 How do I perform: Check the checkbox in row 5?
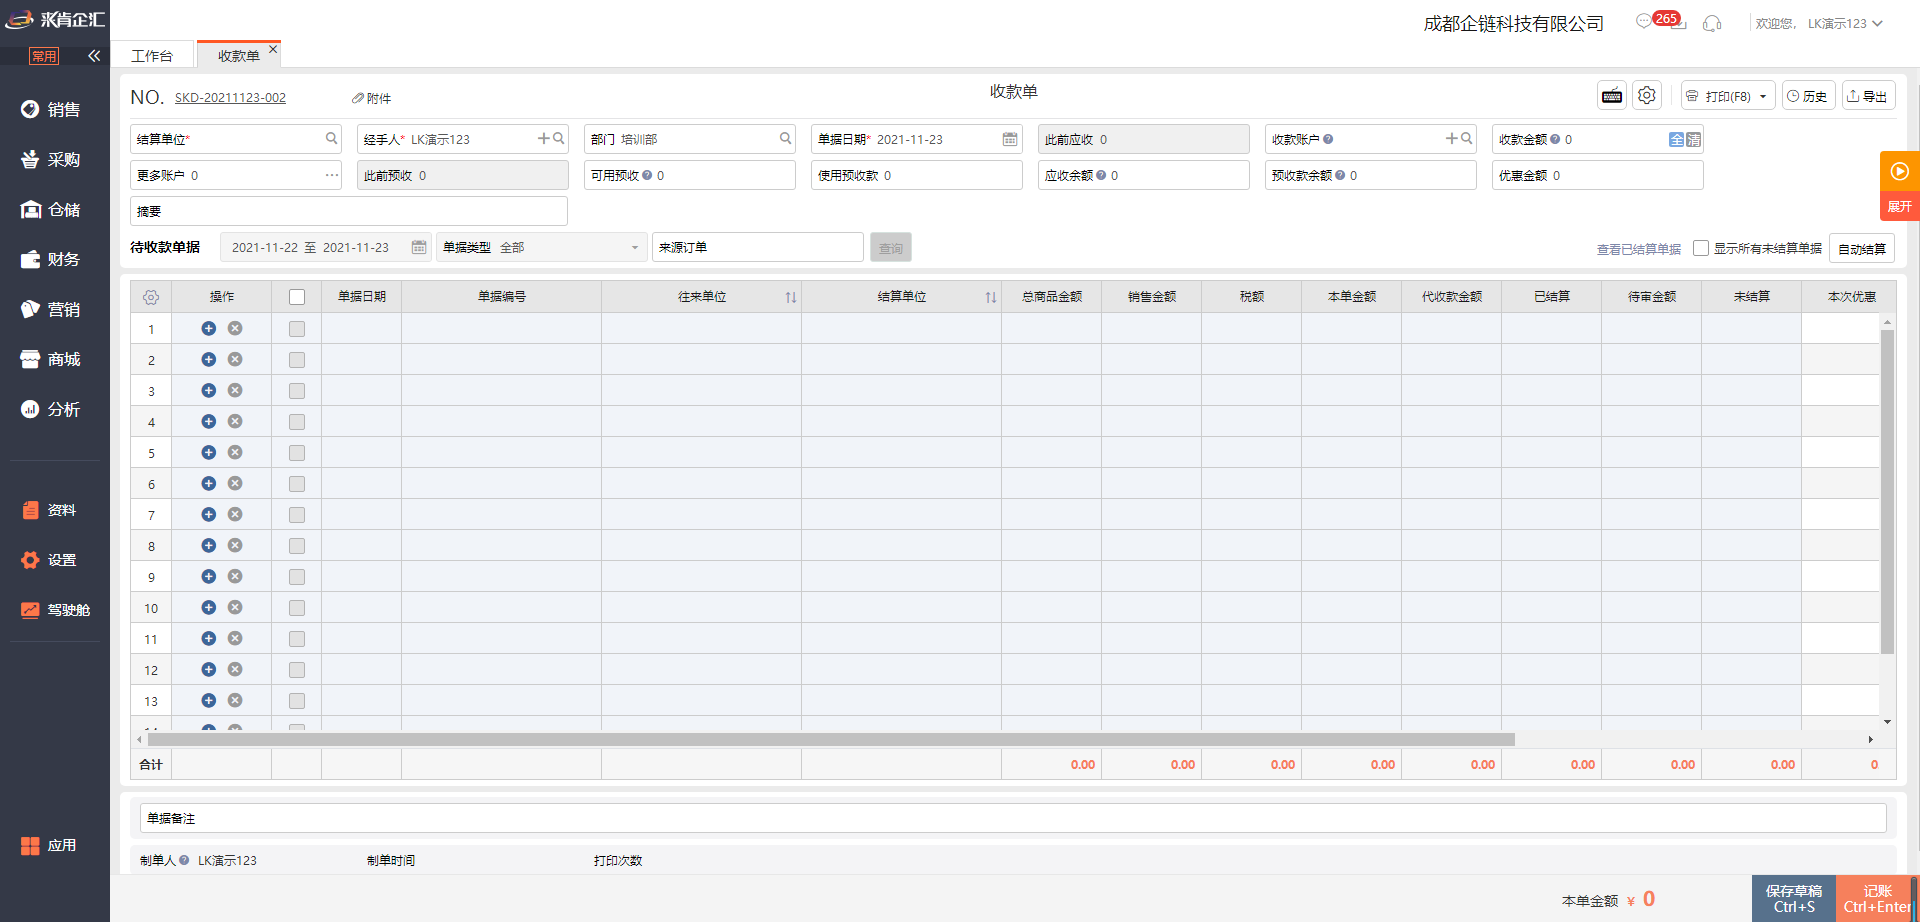point(297,453)
